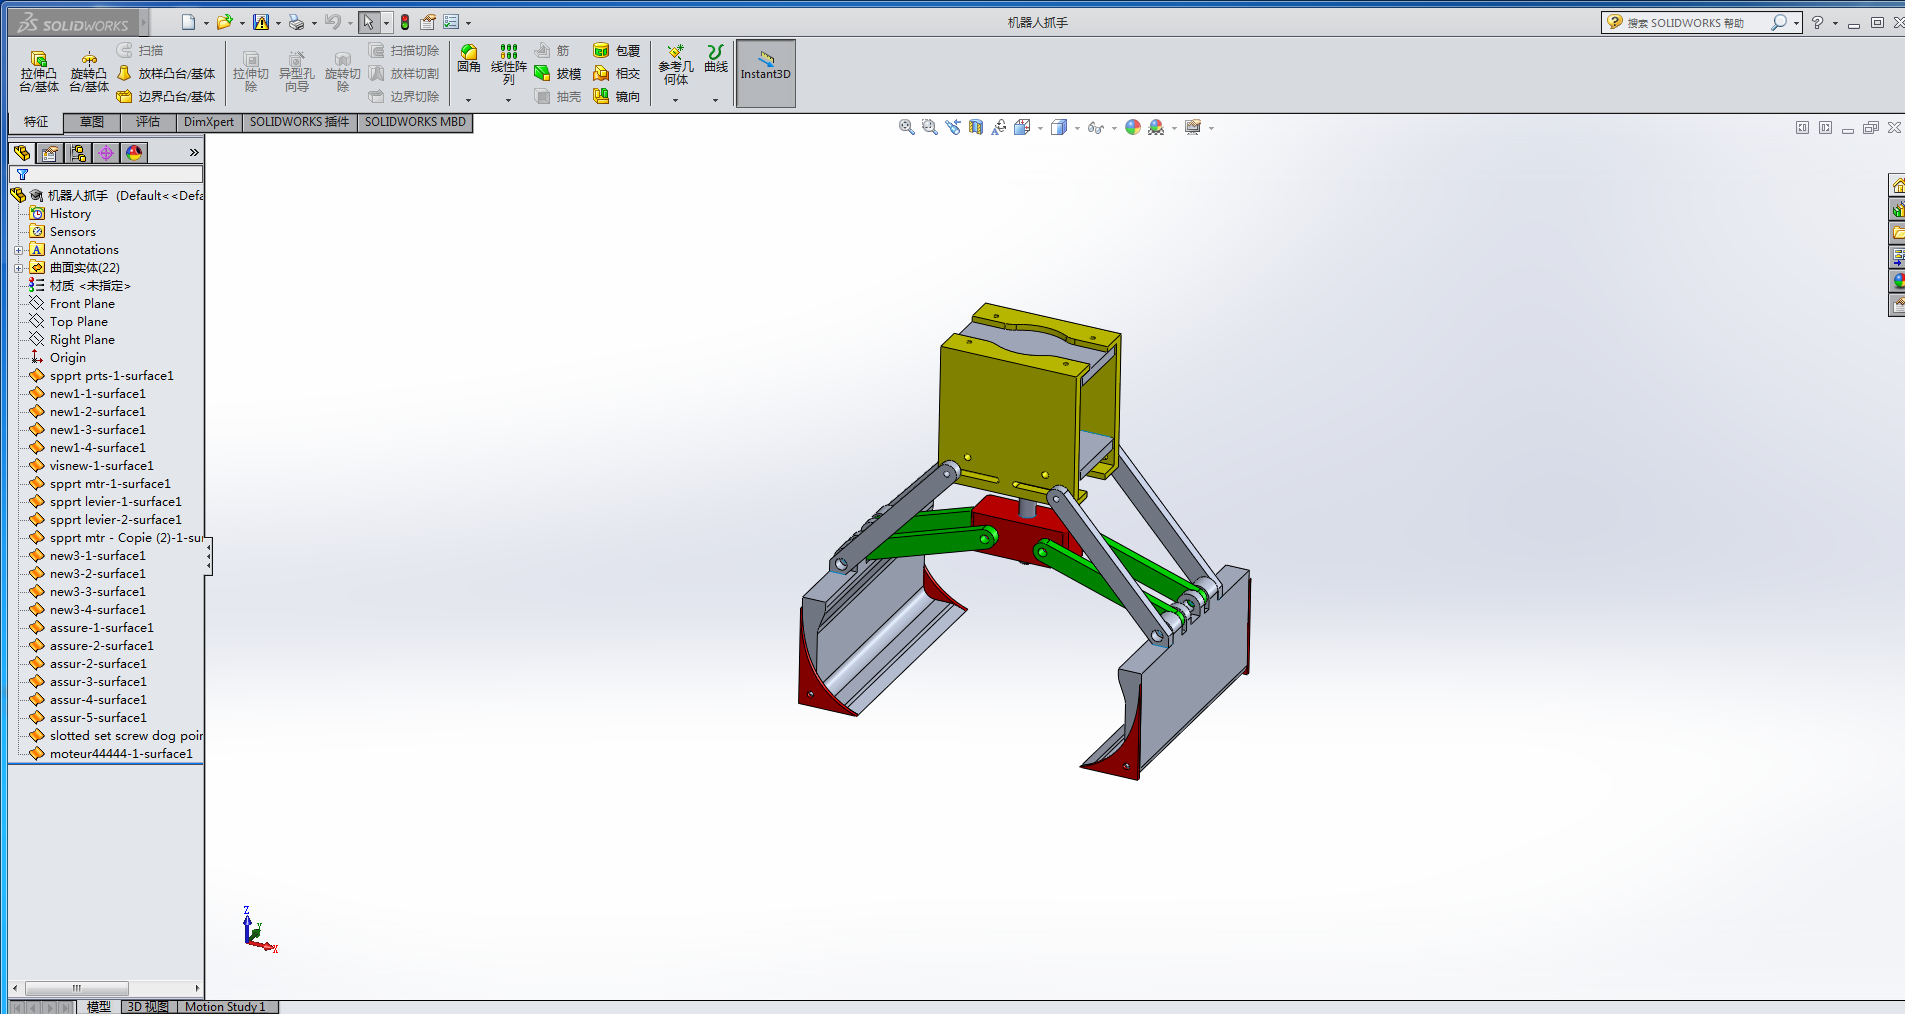Open the PropertyManager panel tab icon
The height and width of the screenshot is (1014, 1905).
(50, 152)
